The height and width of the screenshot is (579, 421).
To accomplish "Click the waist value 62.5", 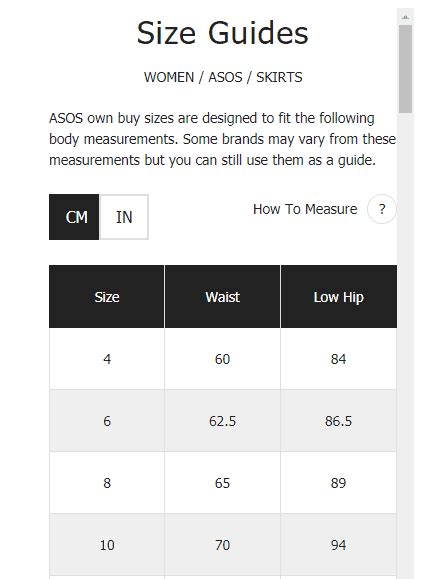I will pos(222,421).
